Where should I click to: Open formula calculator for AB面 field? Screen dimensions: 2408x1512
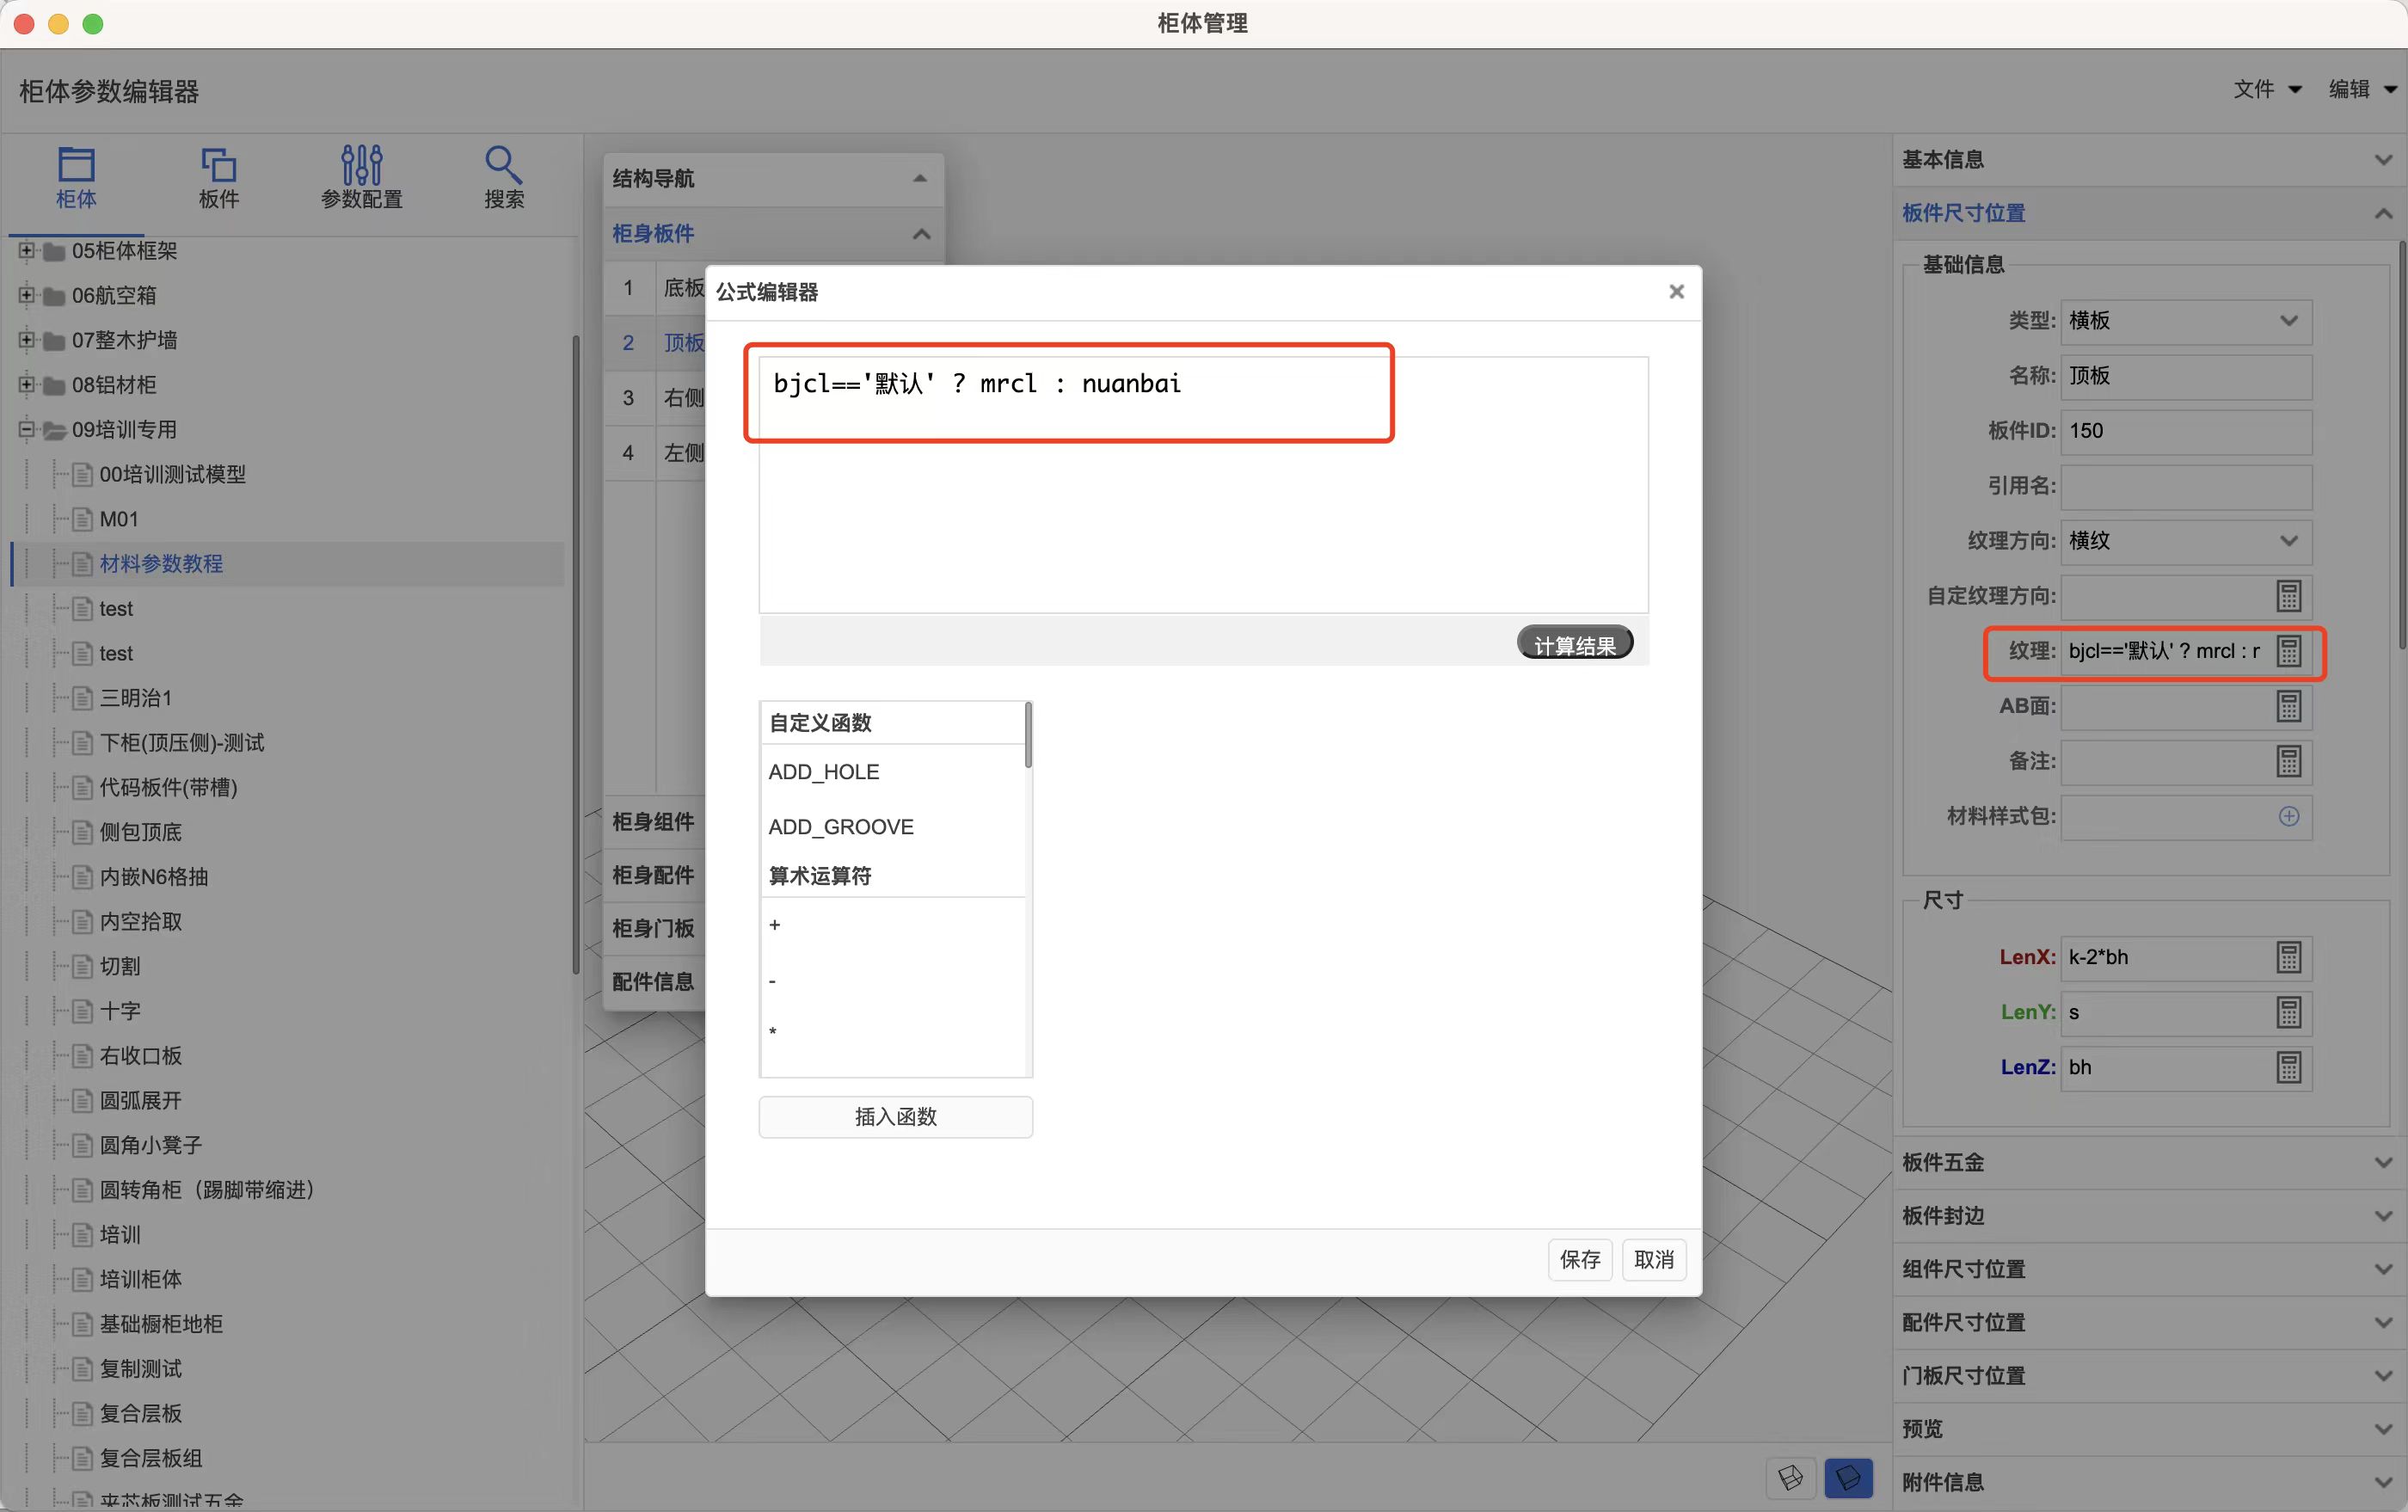[2289, 706]
